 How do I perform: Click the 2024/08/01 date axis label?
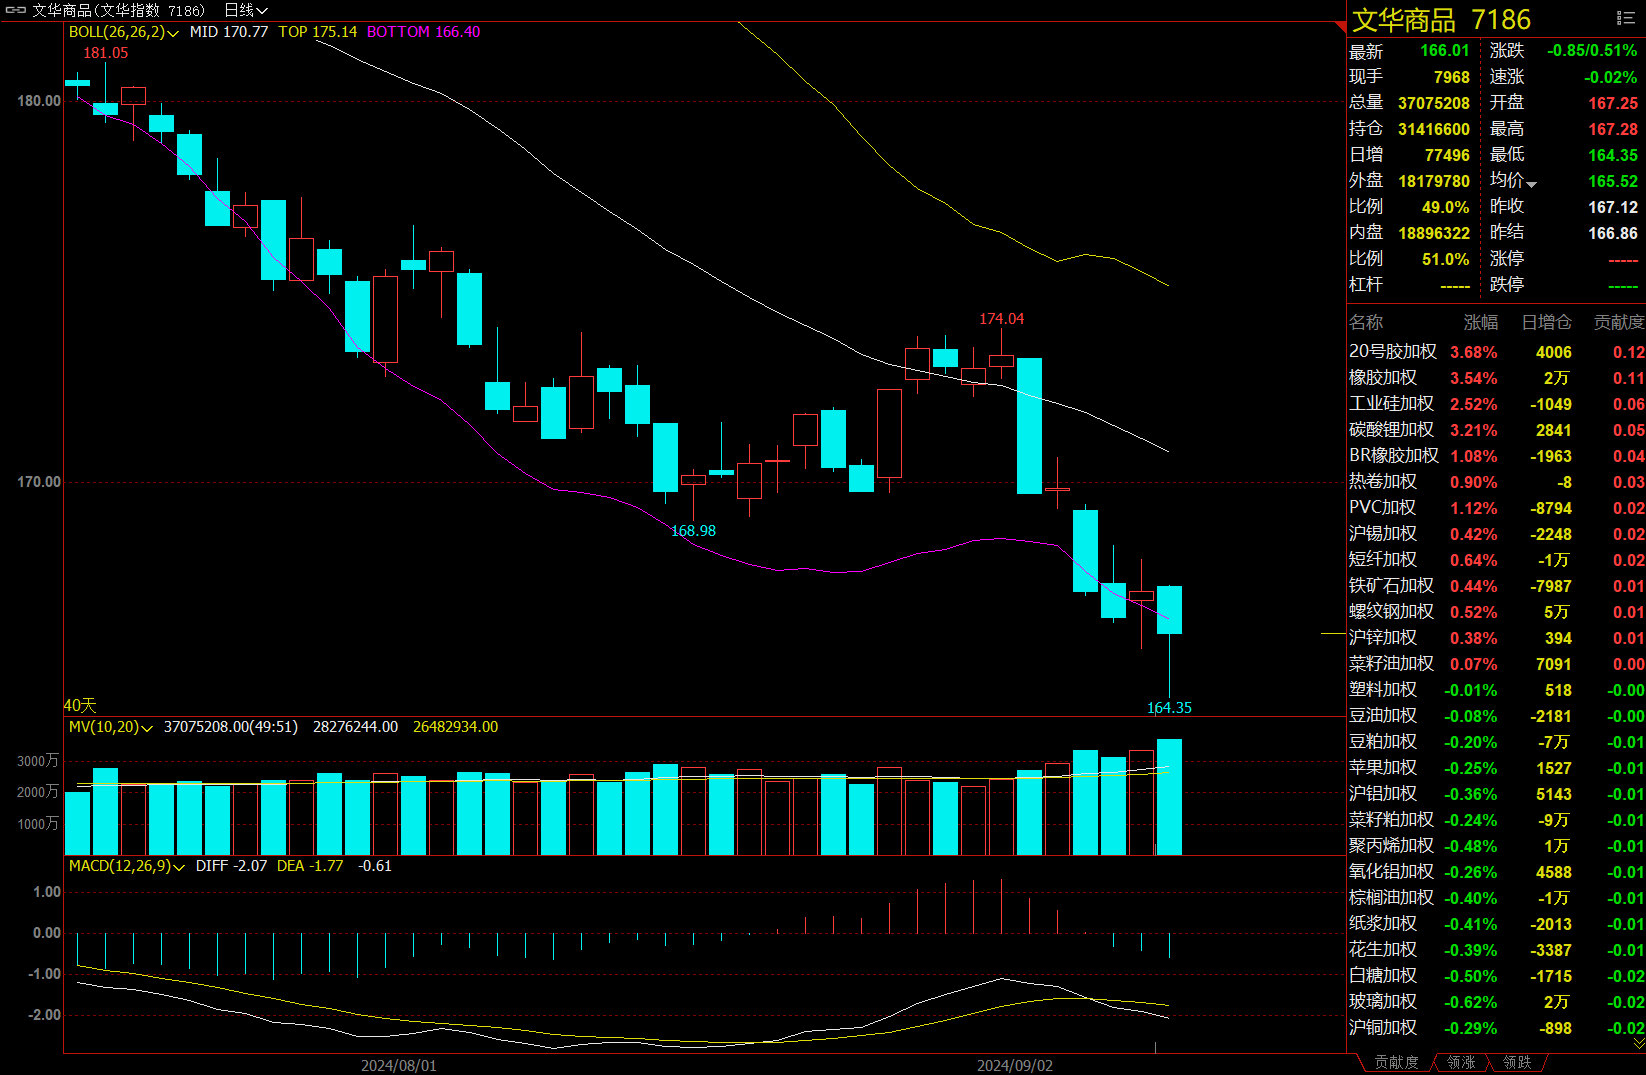click(399, 1065)
